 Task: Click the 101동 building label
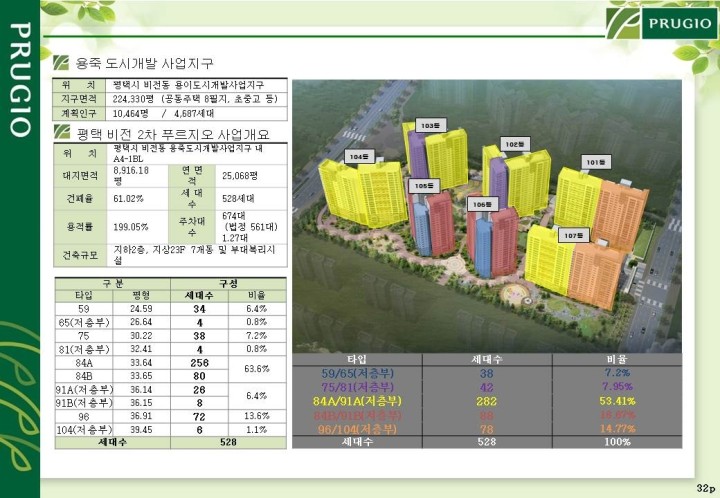[x=596, y=162]
